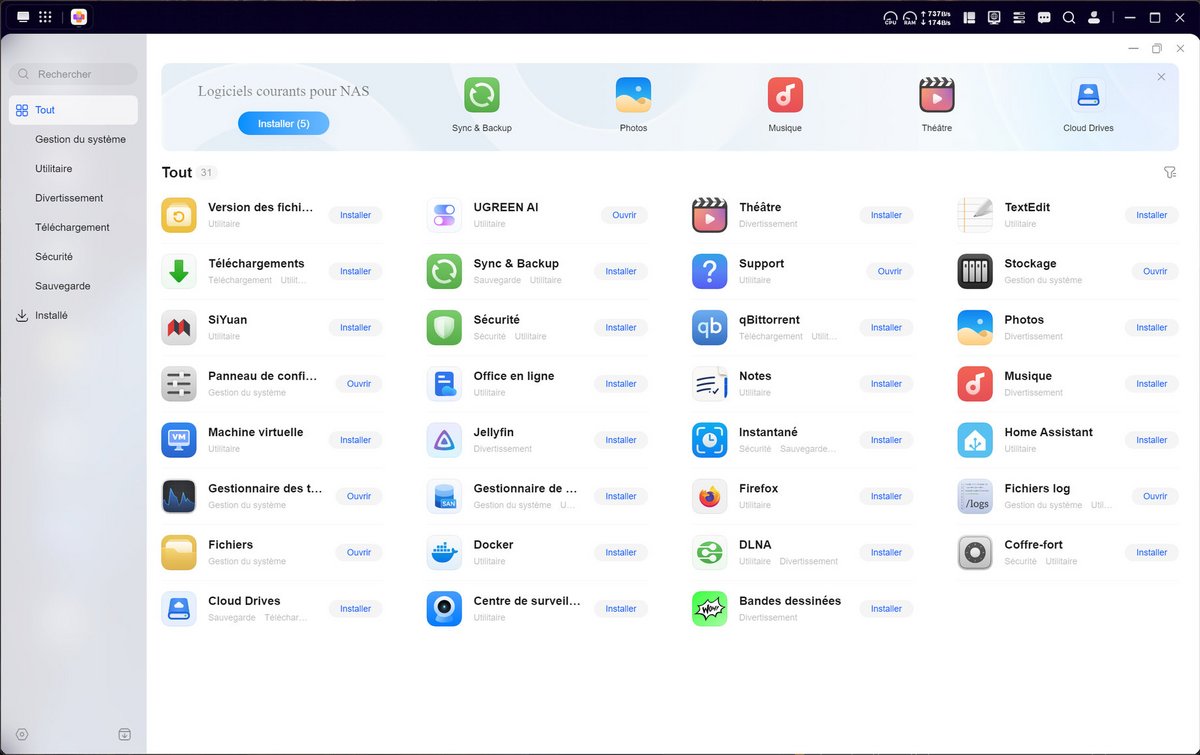Click the SiYuan app icon

click(x=179, y=327)
